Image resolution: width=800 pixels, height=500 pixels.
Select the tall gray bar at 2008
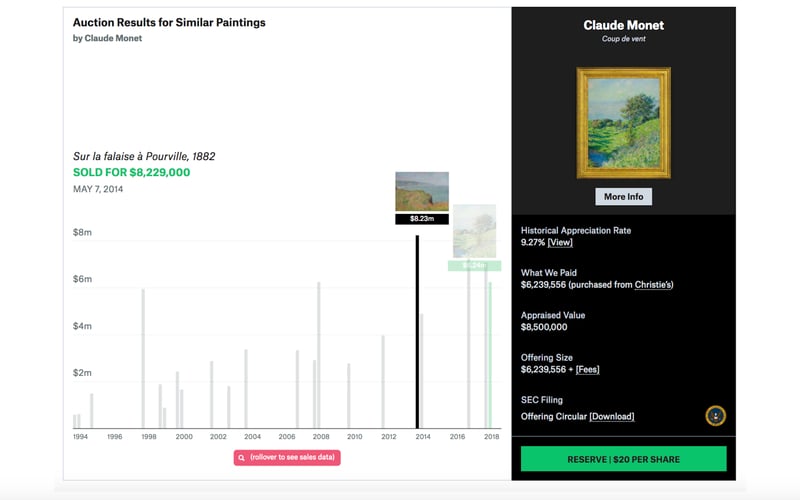click(319, 355)
